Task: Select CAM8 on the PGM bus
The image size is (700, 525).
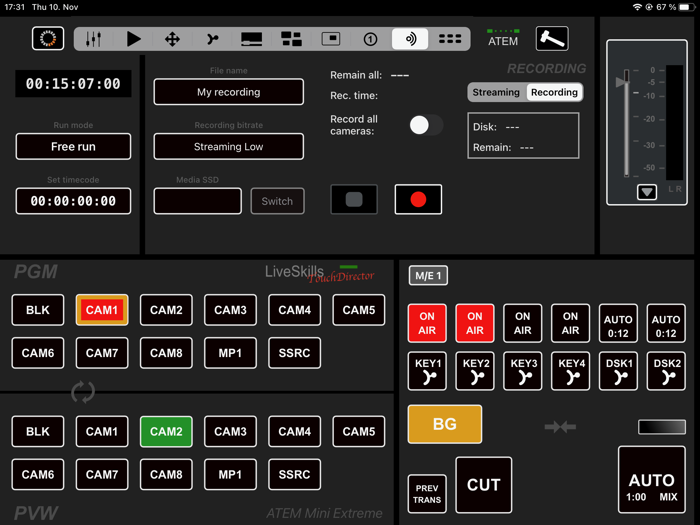Action: 166,353
